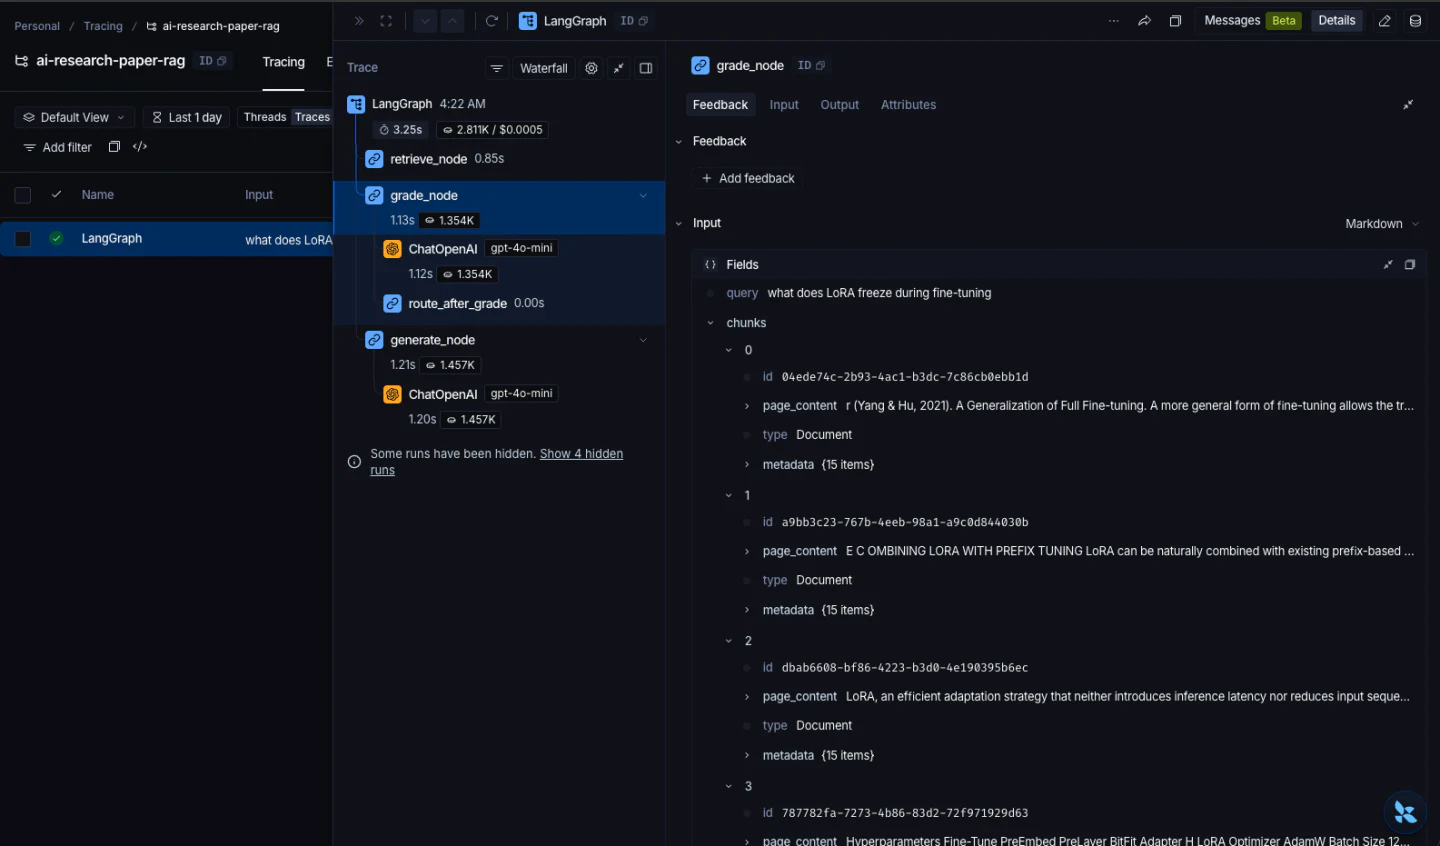The height and width of the screenshot is (846, 1440).
Task: Switch to the Details view
Action: click(1337, 21)
